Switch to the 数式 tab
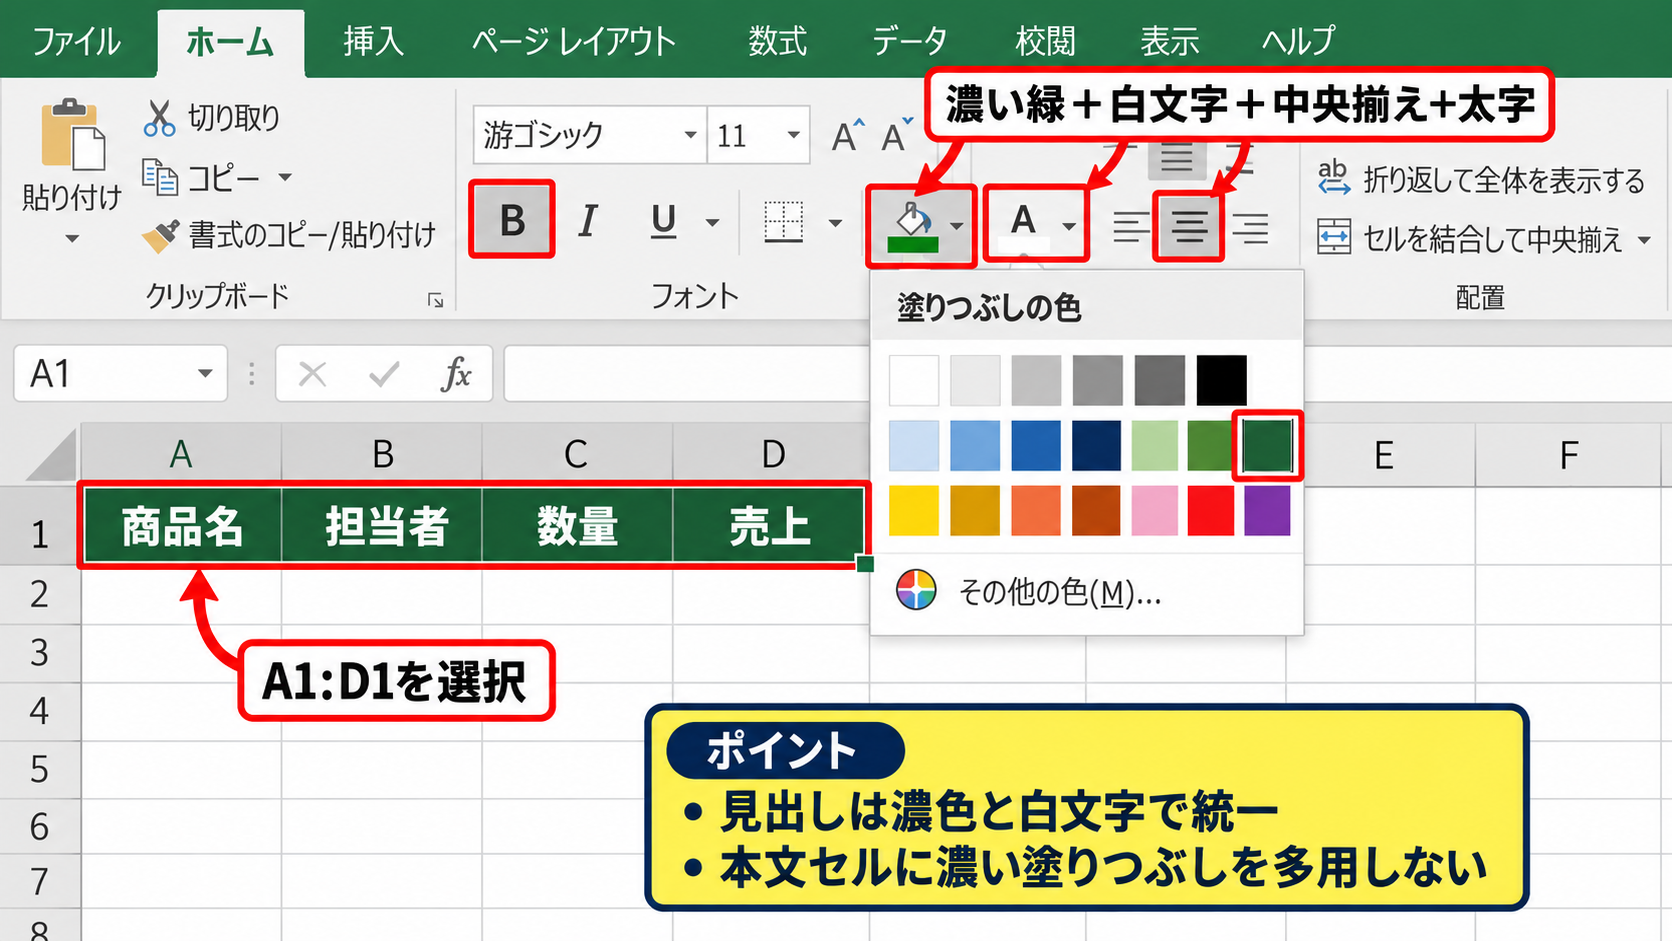Viewport: 1672px width, 941px height. click(x=777, y=41)
